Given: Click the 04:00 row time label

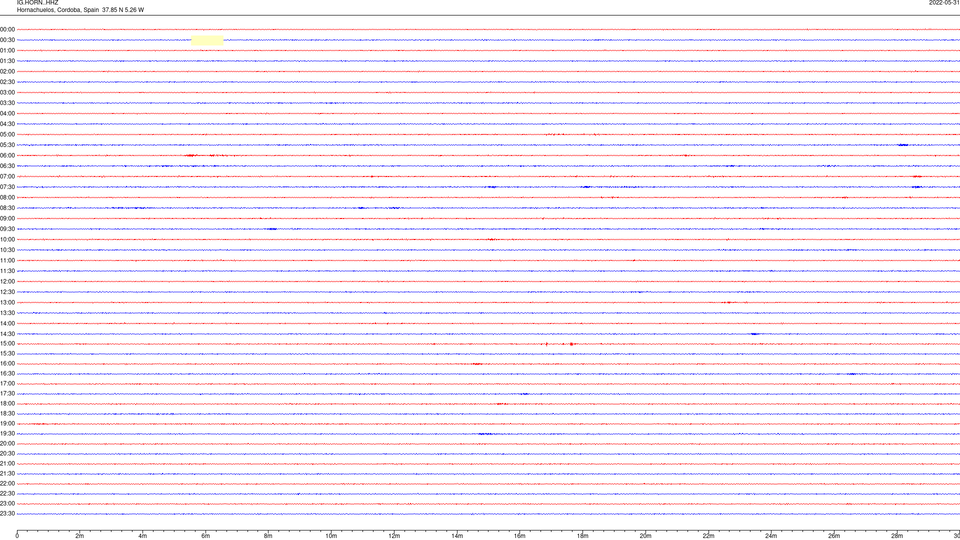Looking at the screenshot, I should 7,114.
